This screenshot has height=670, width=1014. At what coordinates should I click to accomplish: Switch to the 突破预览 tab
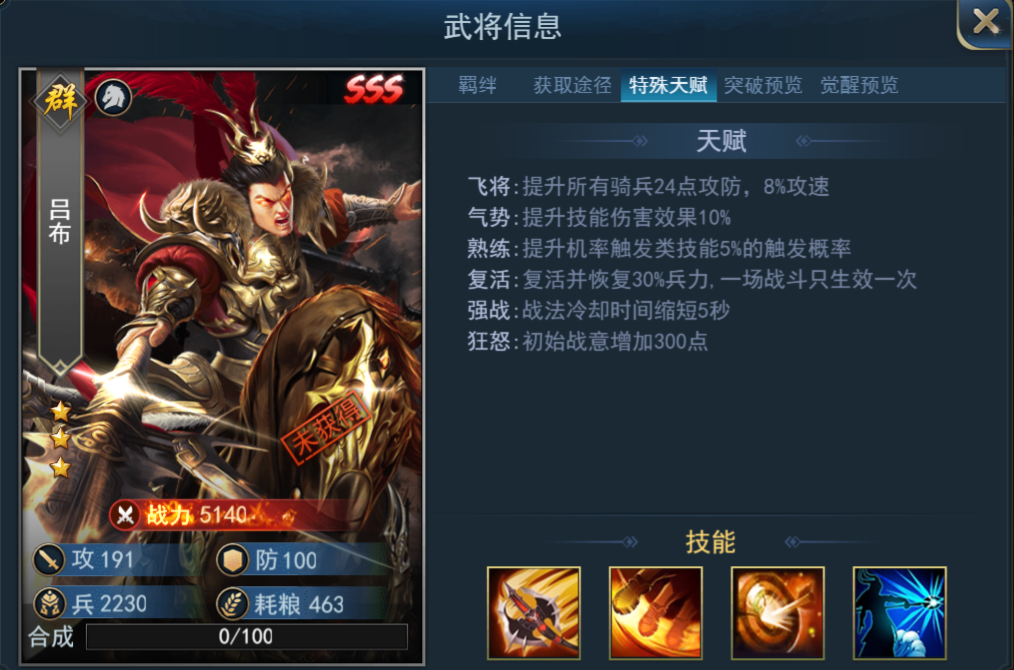point(763,85)
